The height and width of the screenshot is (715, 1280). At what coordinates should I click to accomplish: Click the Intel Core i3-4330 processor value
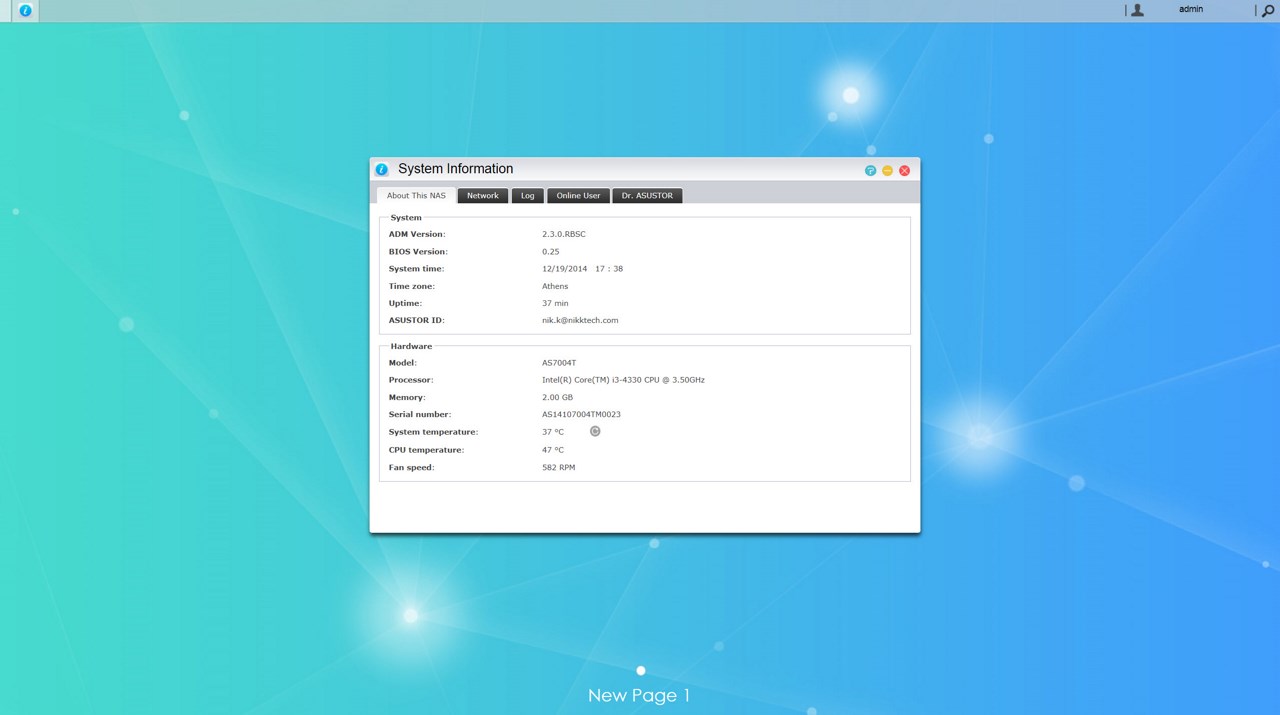623,380
